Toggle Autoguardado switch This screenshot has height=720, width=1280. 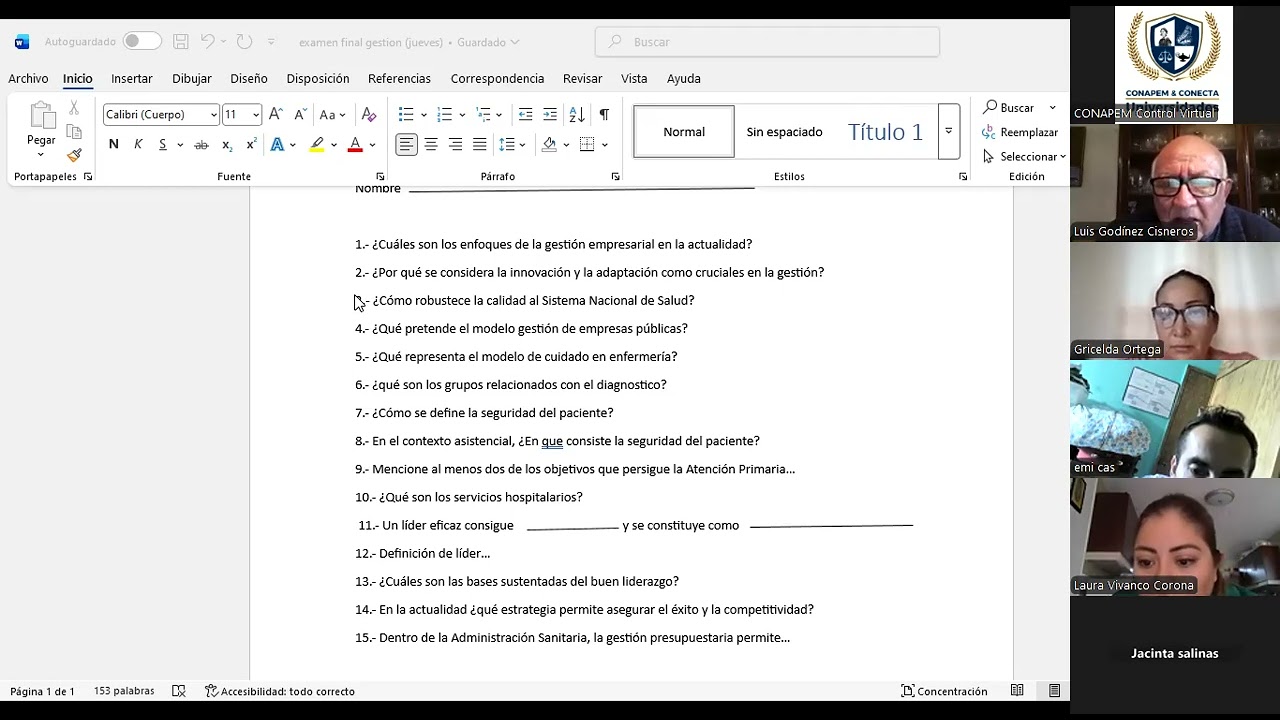coord(142,41)
